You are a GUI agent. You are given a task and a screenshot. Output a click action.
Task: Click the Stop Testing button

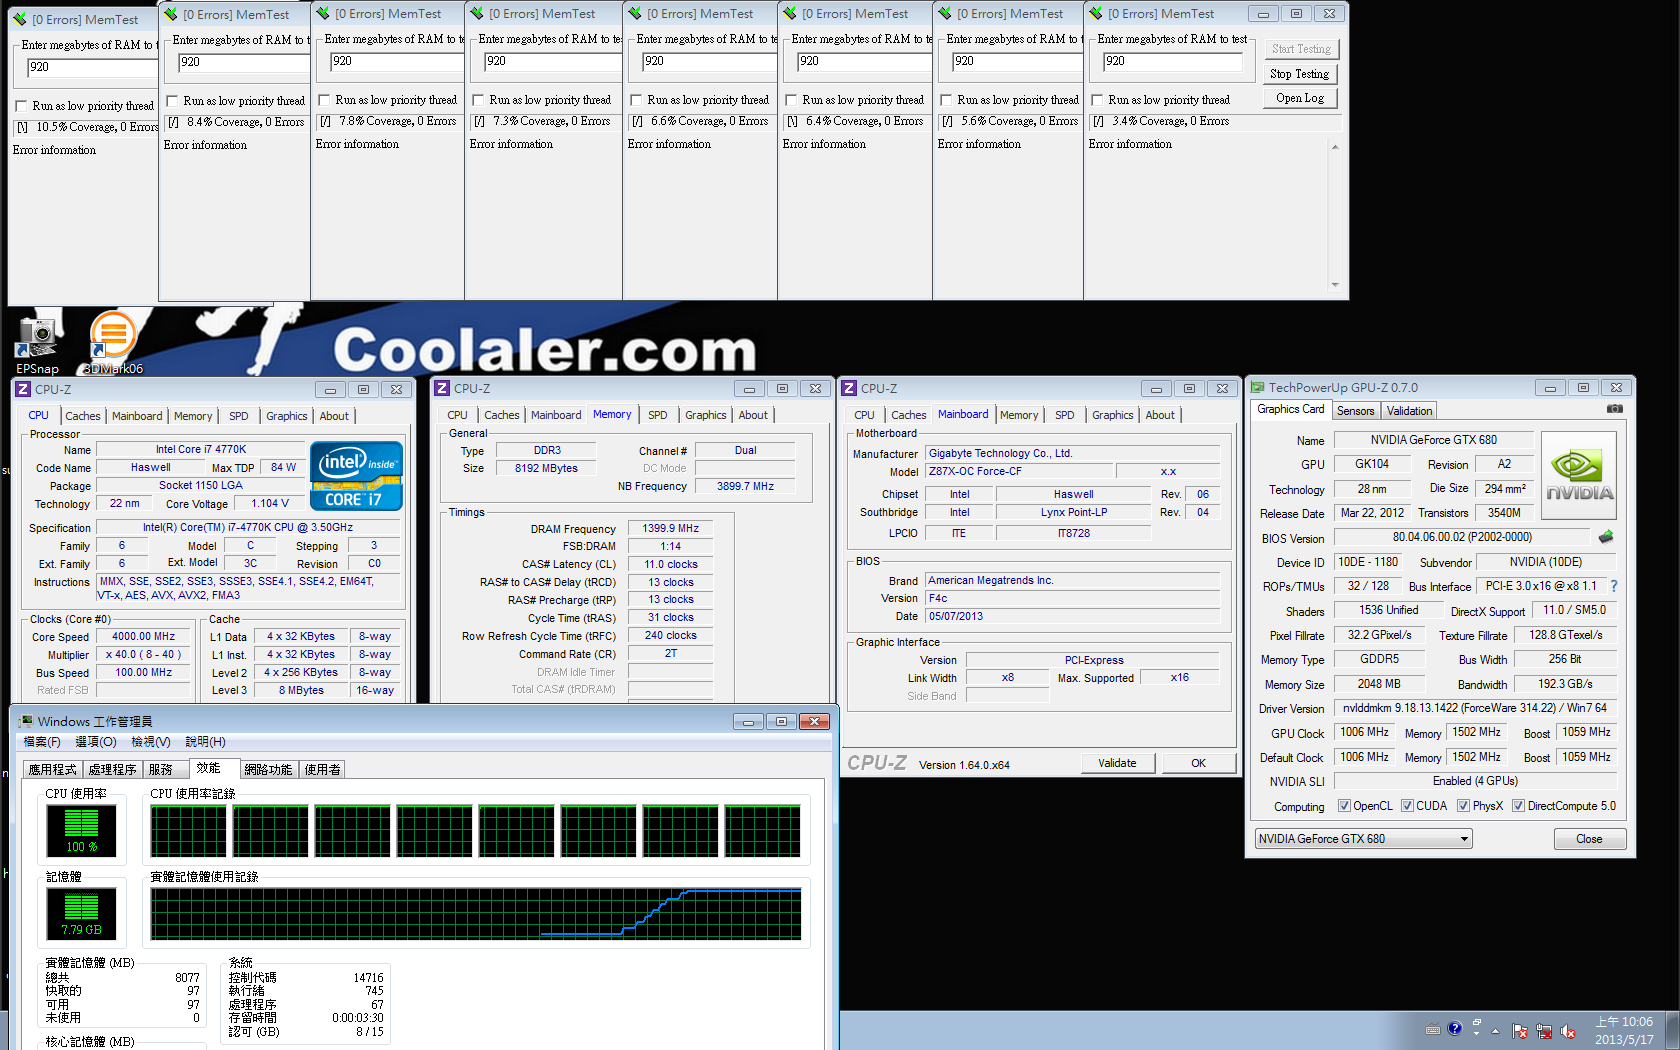tap(1299, 74)
